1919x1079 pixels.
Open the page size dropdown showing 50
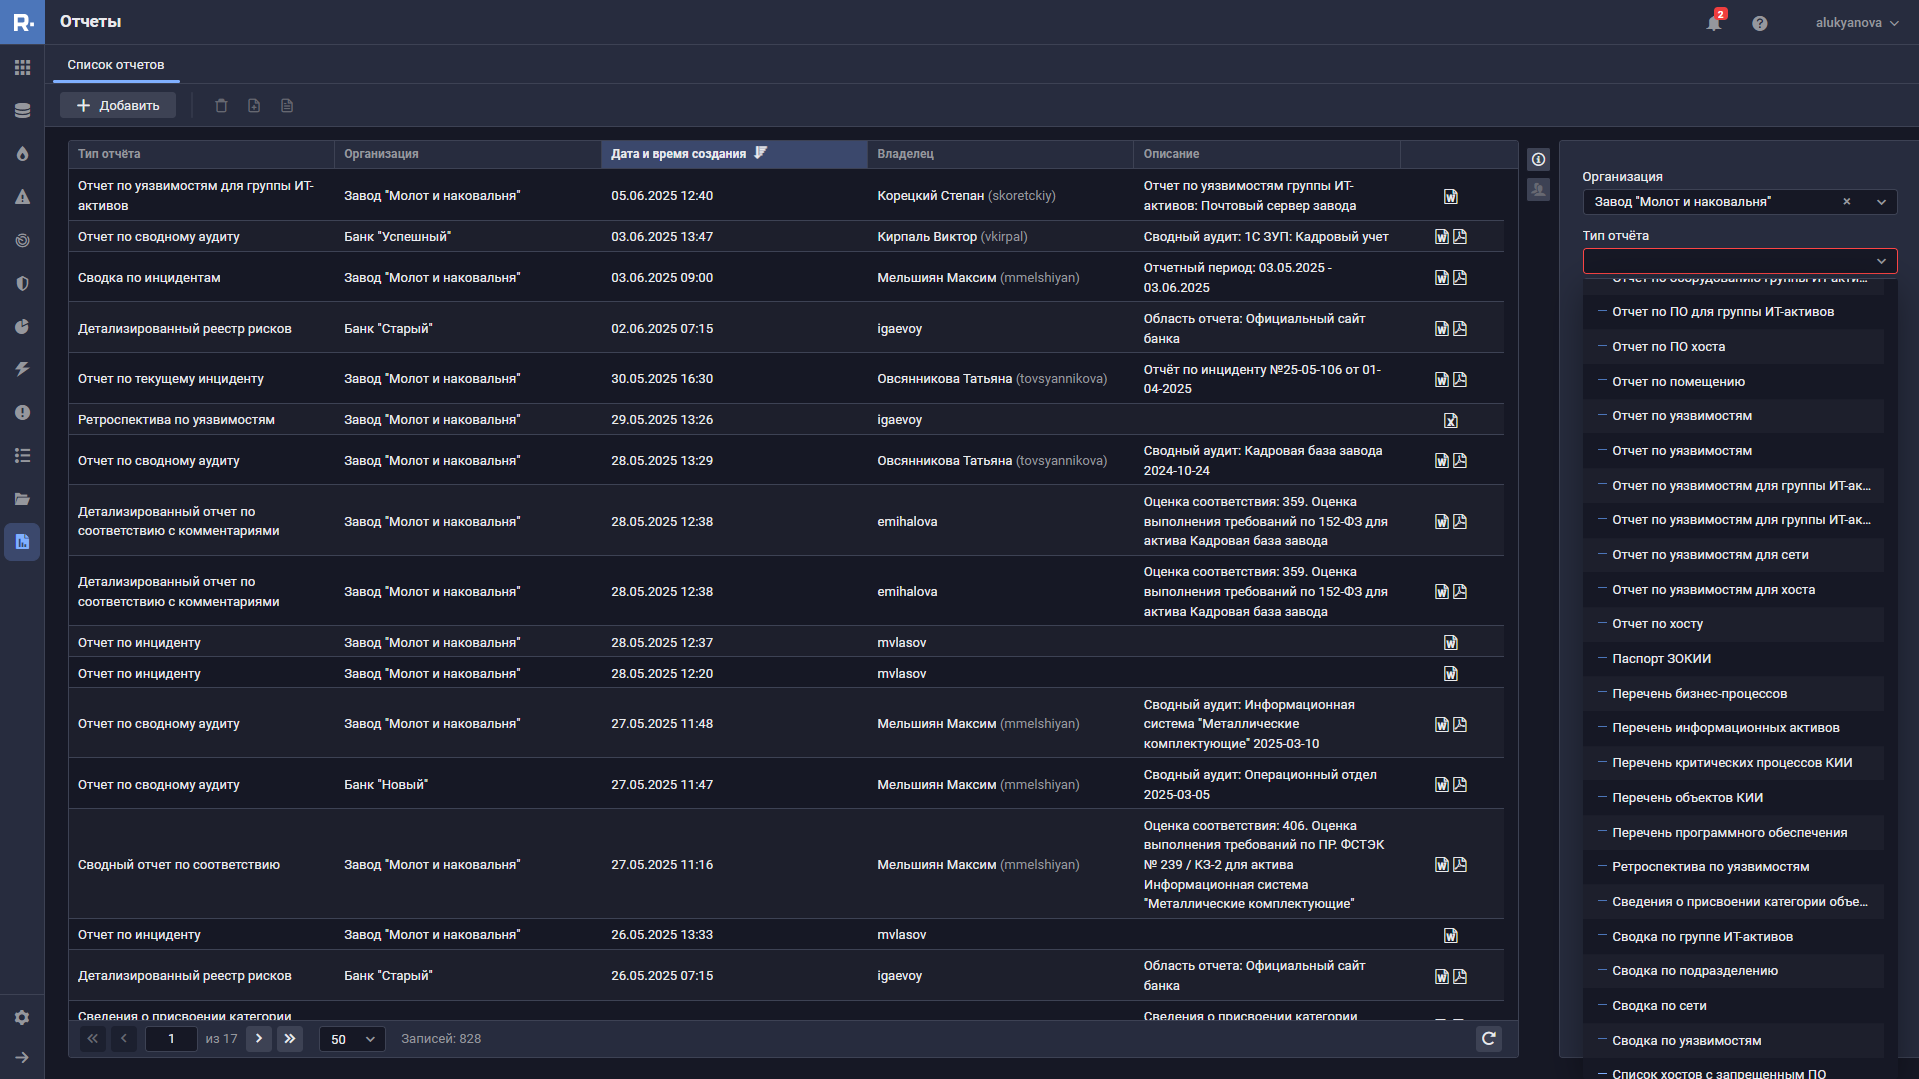(352, 1039)
